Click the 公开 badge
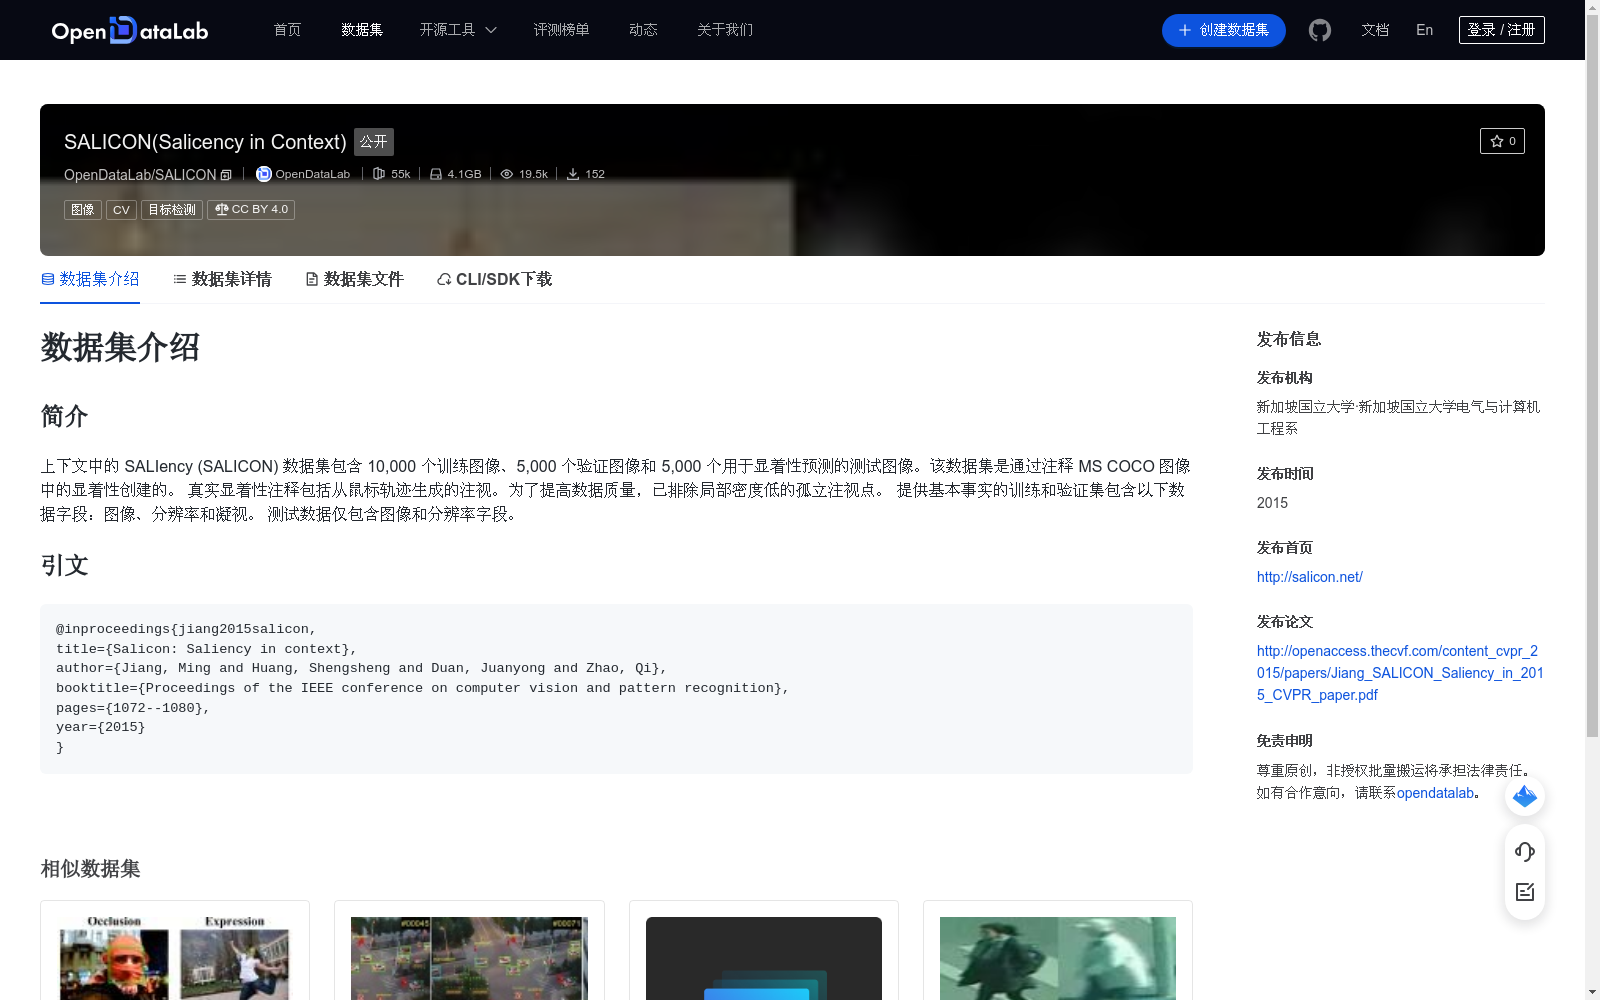The image size is (1600, 1000). click(x=374, y=142)
